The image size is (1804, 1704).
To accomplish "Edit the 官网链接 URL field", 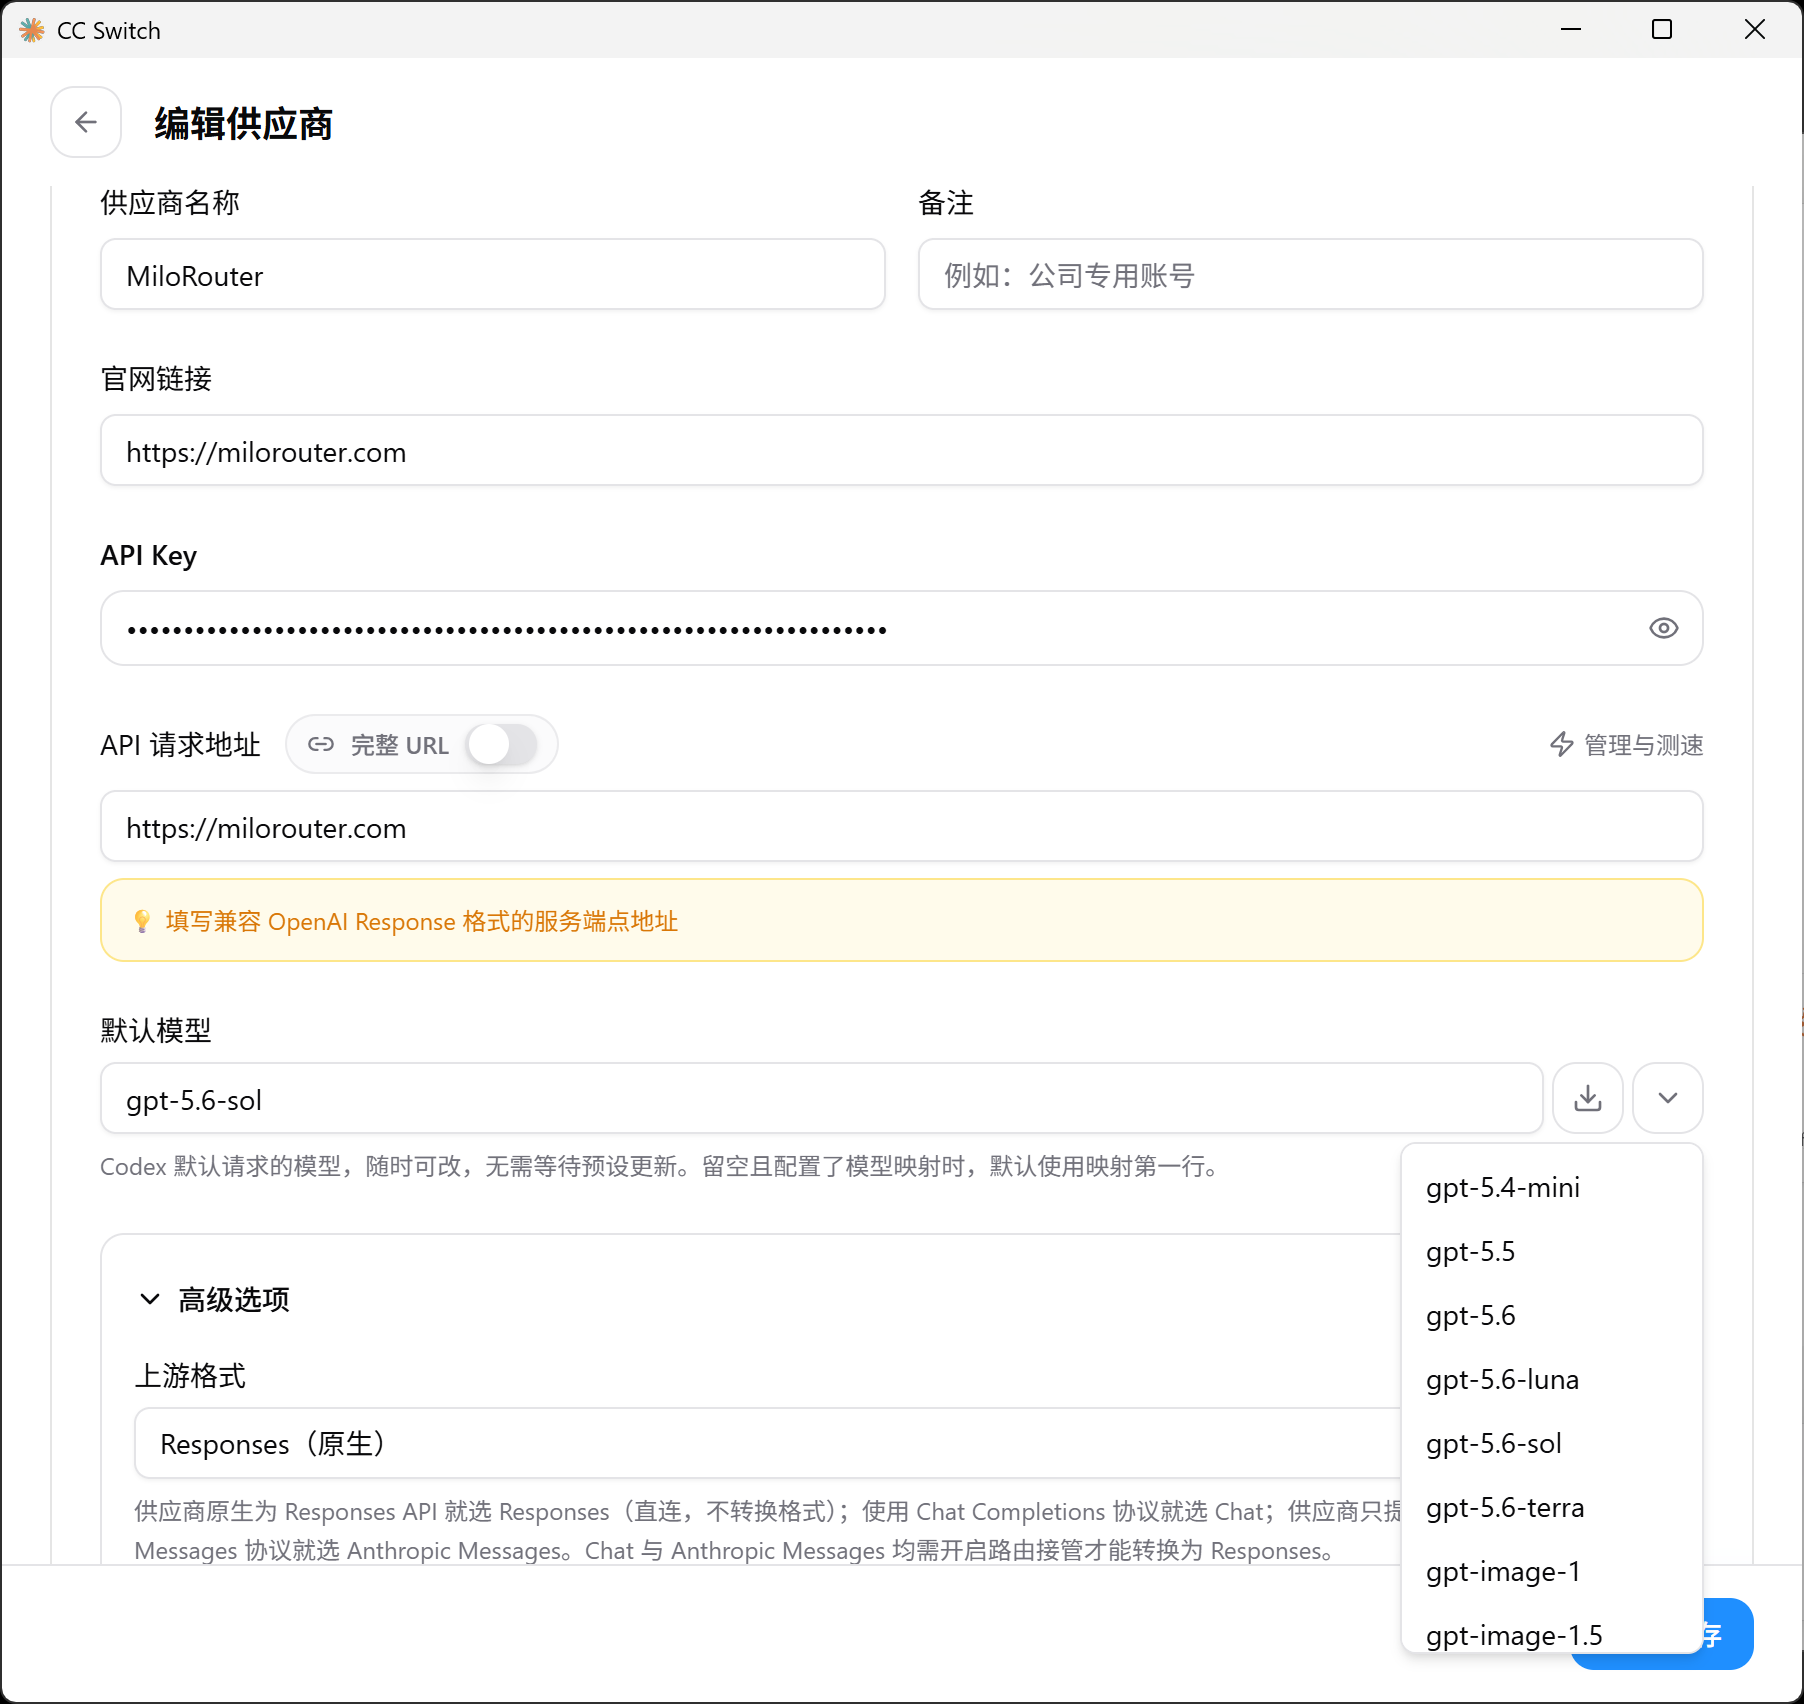I will 901,451.
